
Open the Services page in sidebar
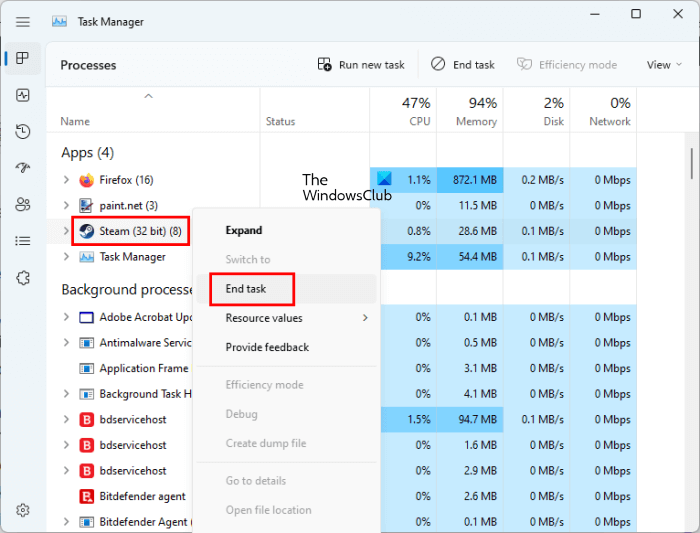(23, 277)
